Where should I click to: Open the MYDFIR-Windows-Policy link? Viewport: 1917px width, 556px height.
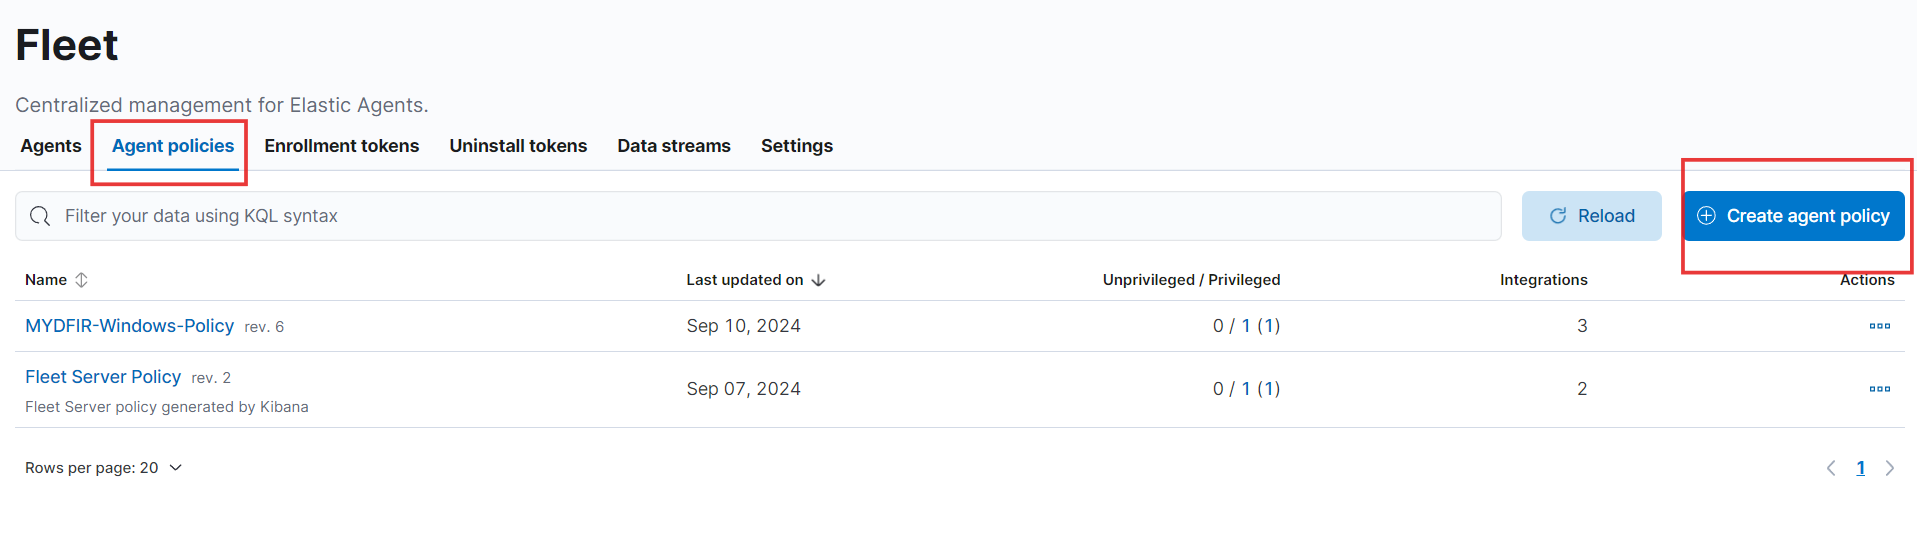(x=130, y=326)
